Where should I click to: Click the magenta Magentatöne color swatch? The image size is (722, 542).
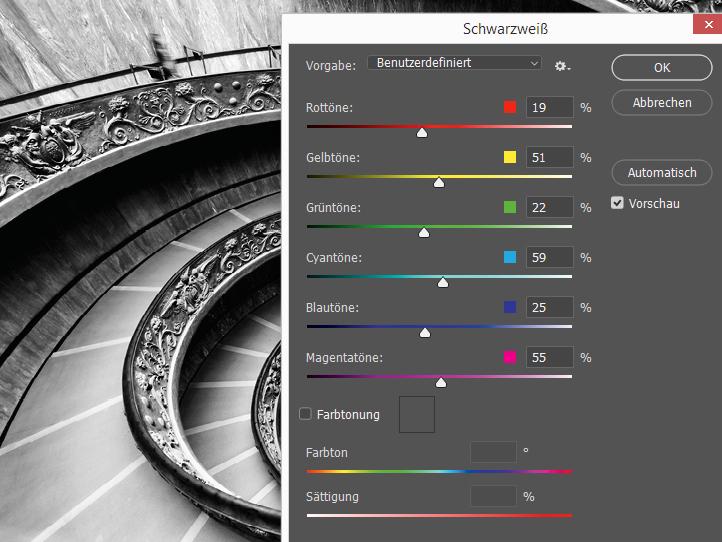click(510, 357)
